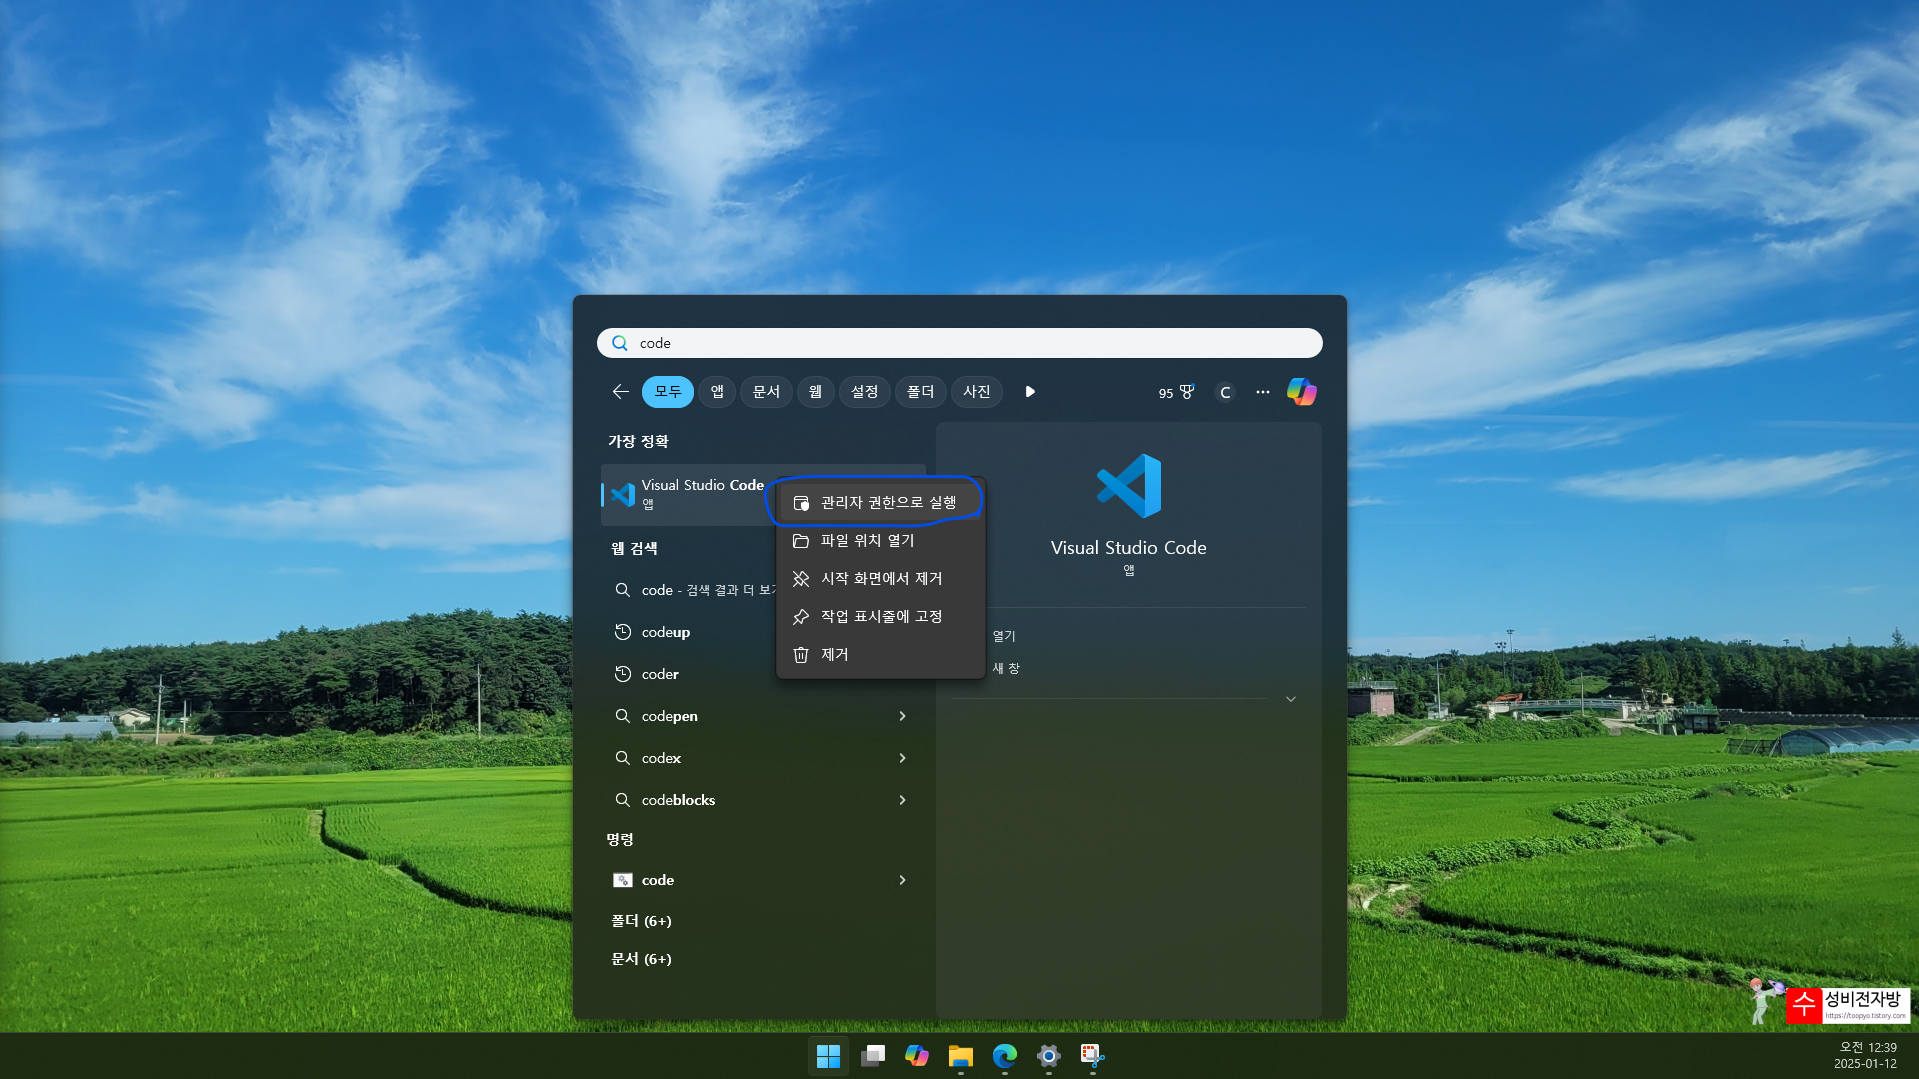Open Copilot from the search panel
Screen dimensions: 1919x1079
1301,392
